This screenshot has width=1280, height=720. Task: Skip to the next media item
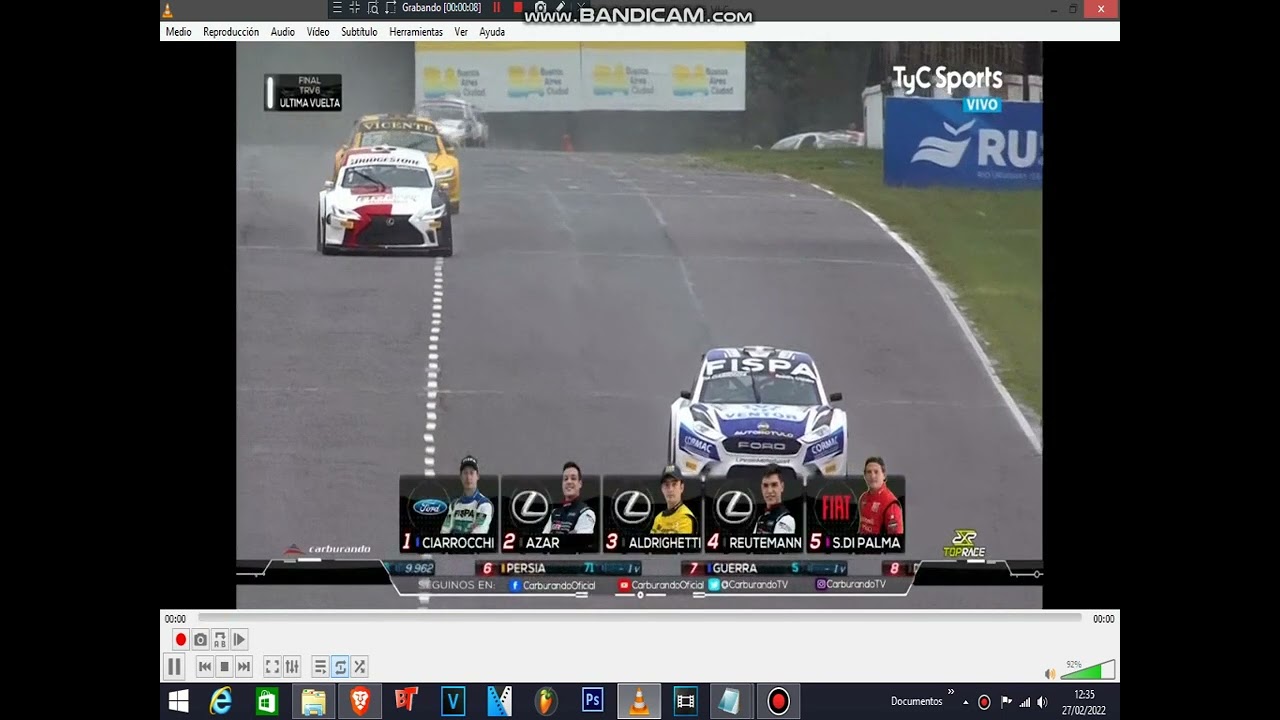244,667
